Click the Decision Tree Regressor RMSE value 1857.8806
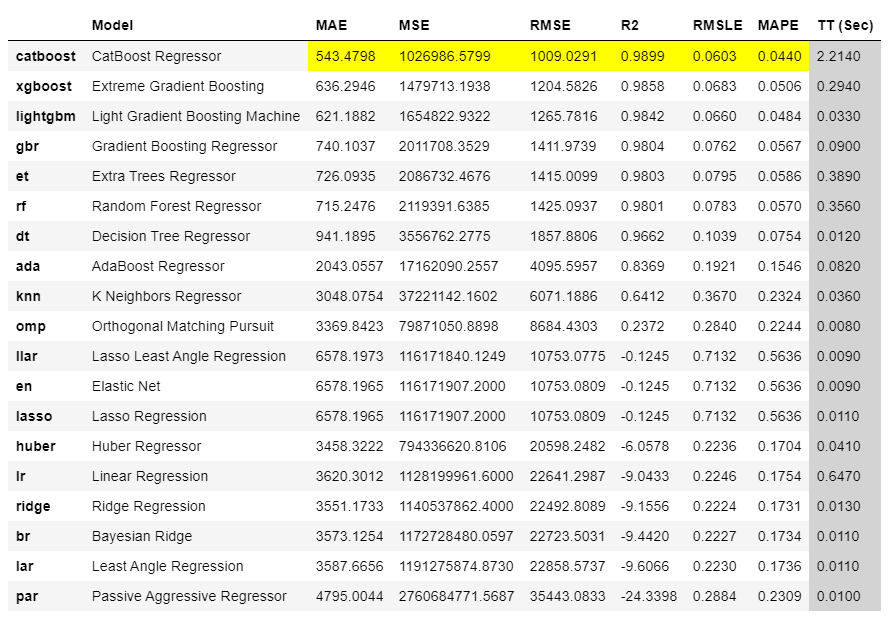892x617 pixels. tap(567, 237)
